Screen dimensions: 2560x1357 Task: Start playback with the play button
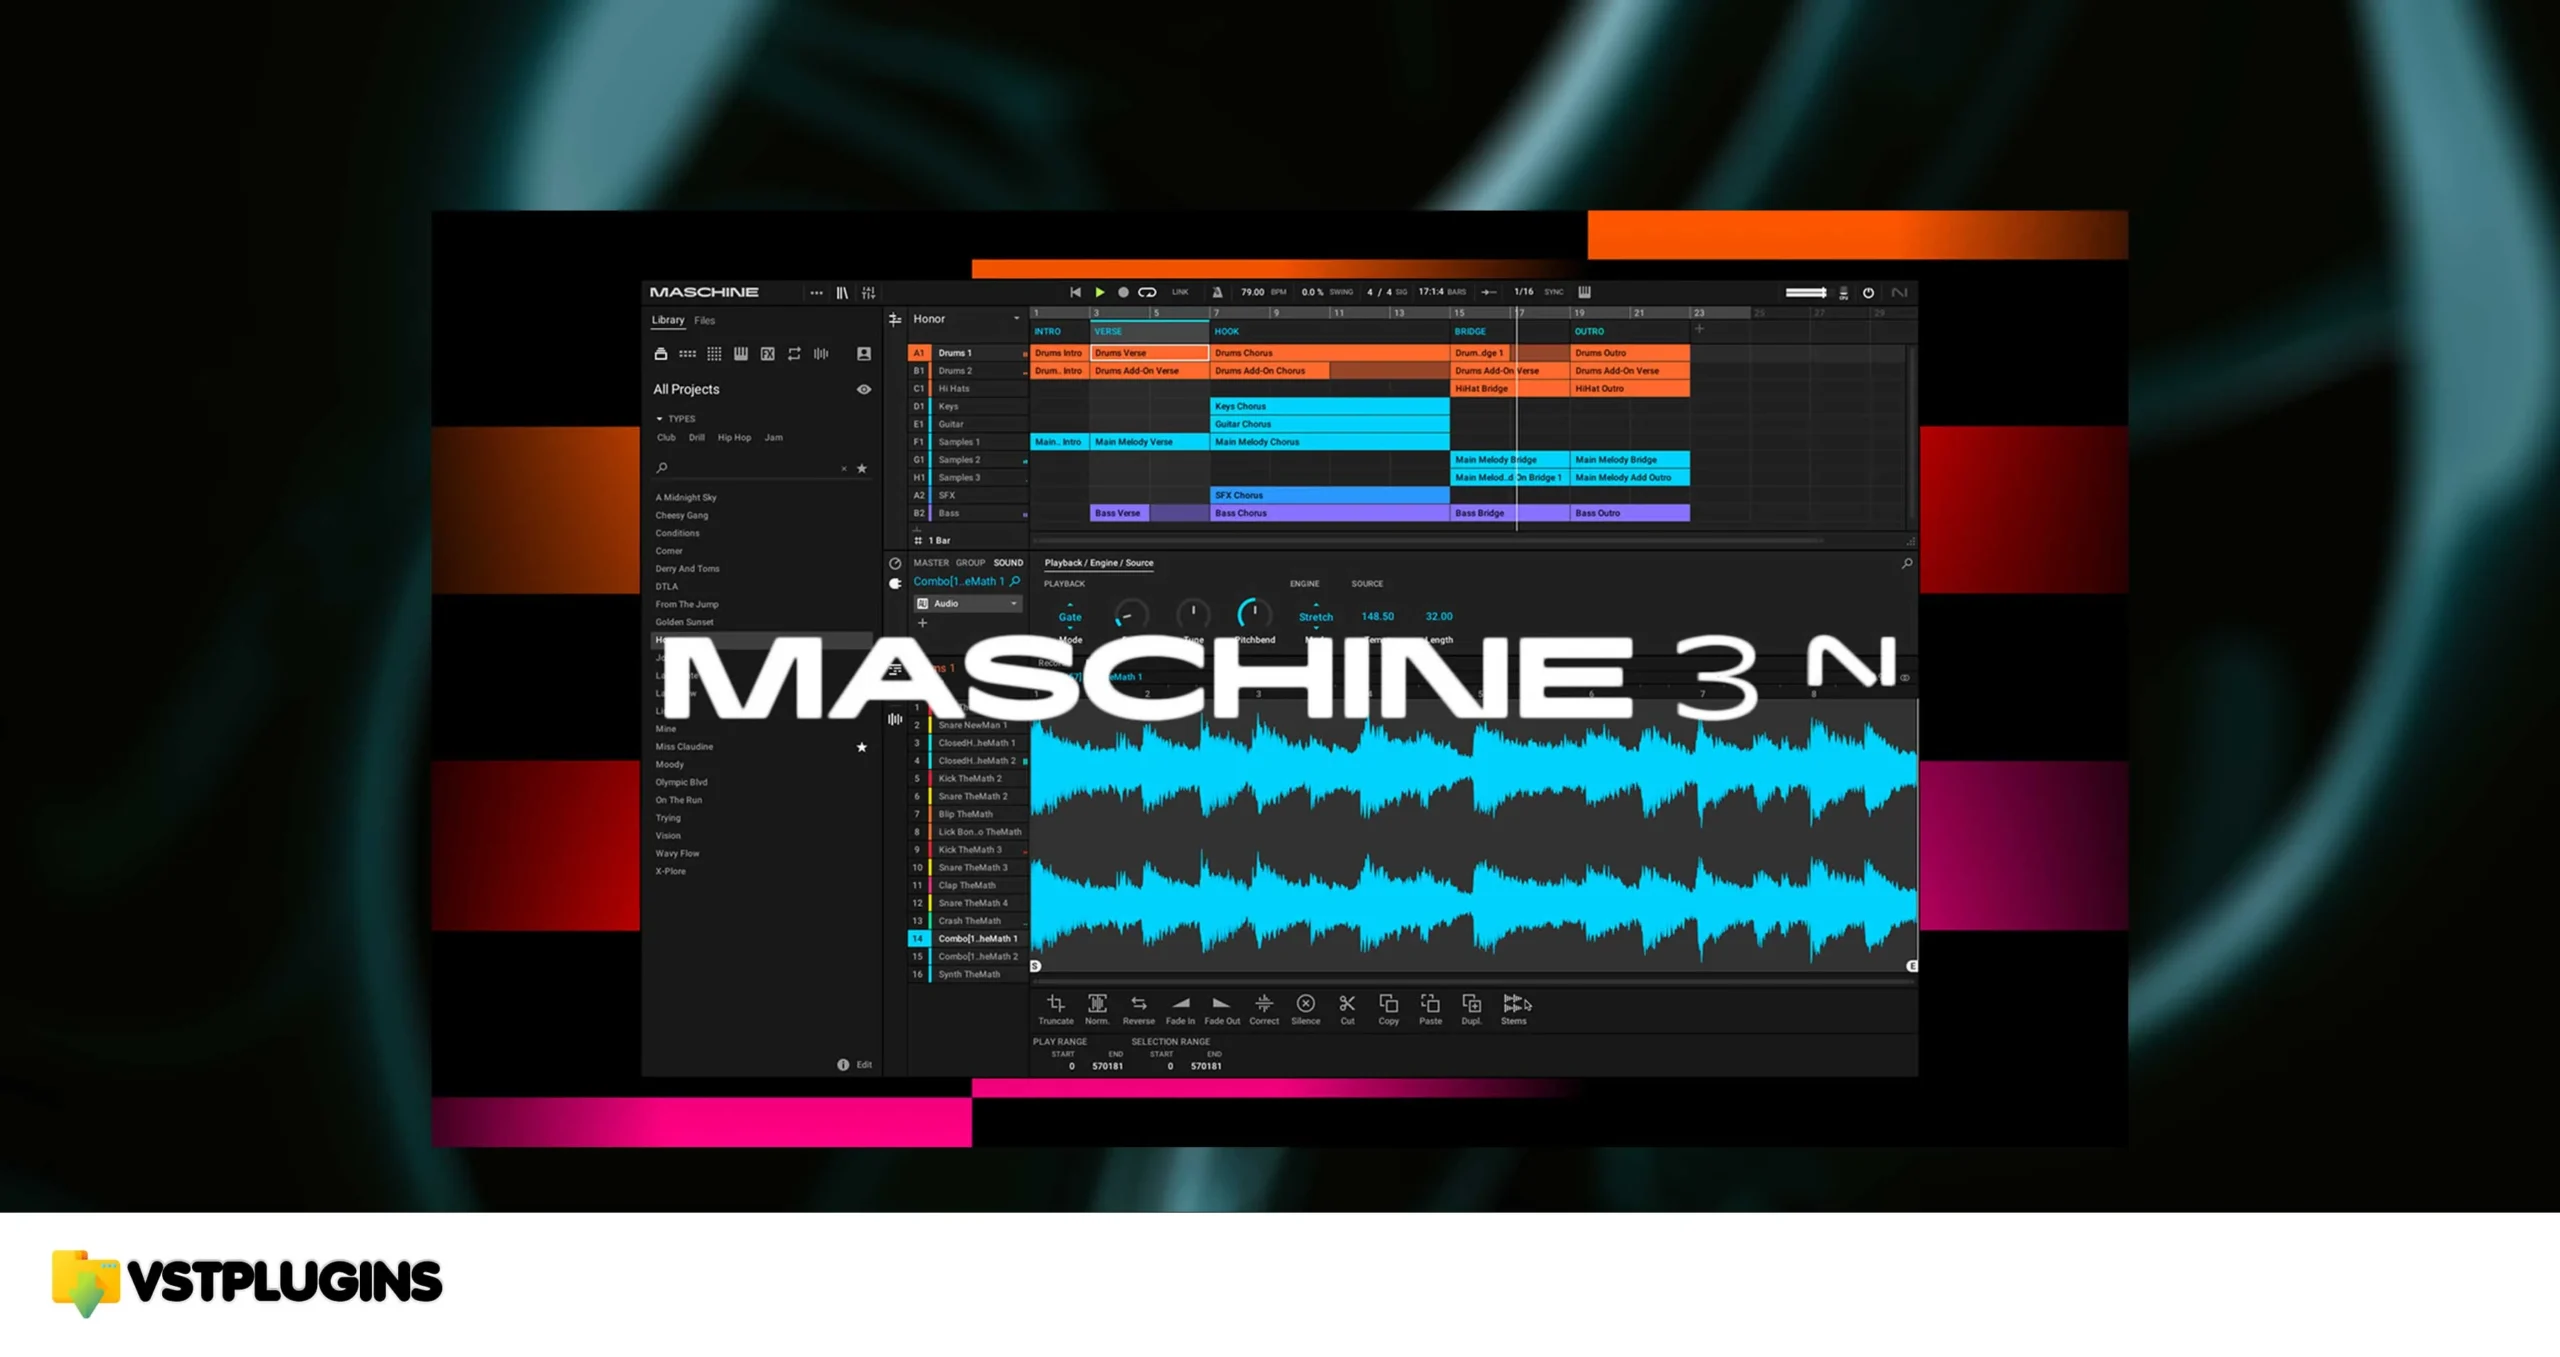tap(1099, 293)
